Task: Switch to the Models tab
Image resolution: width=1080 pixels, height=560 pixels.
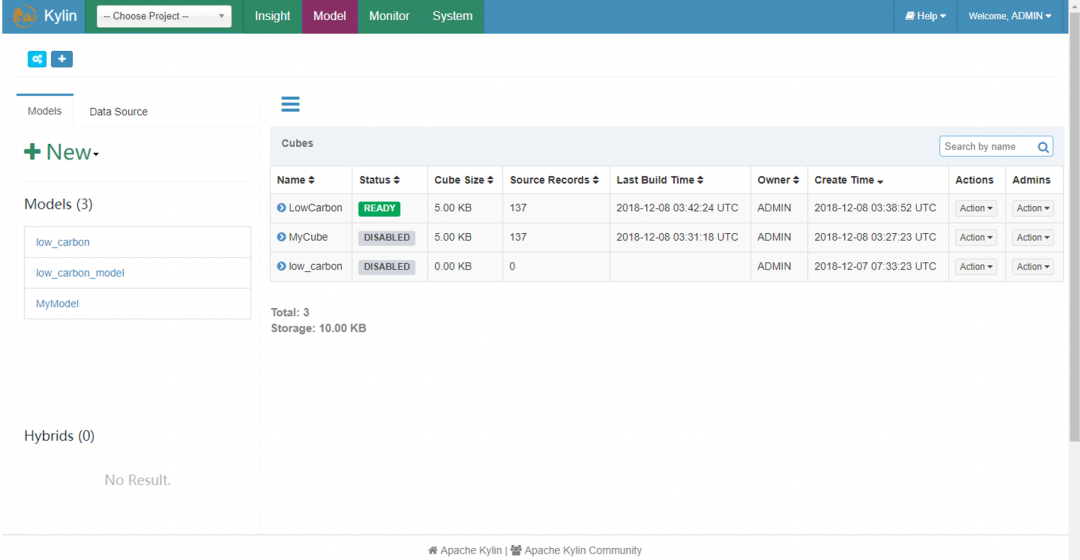Action: pos(45,111)
